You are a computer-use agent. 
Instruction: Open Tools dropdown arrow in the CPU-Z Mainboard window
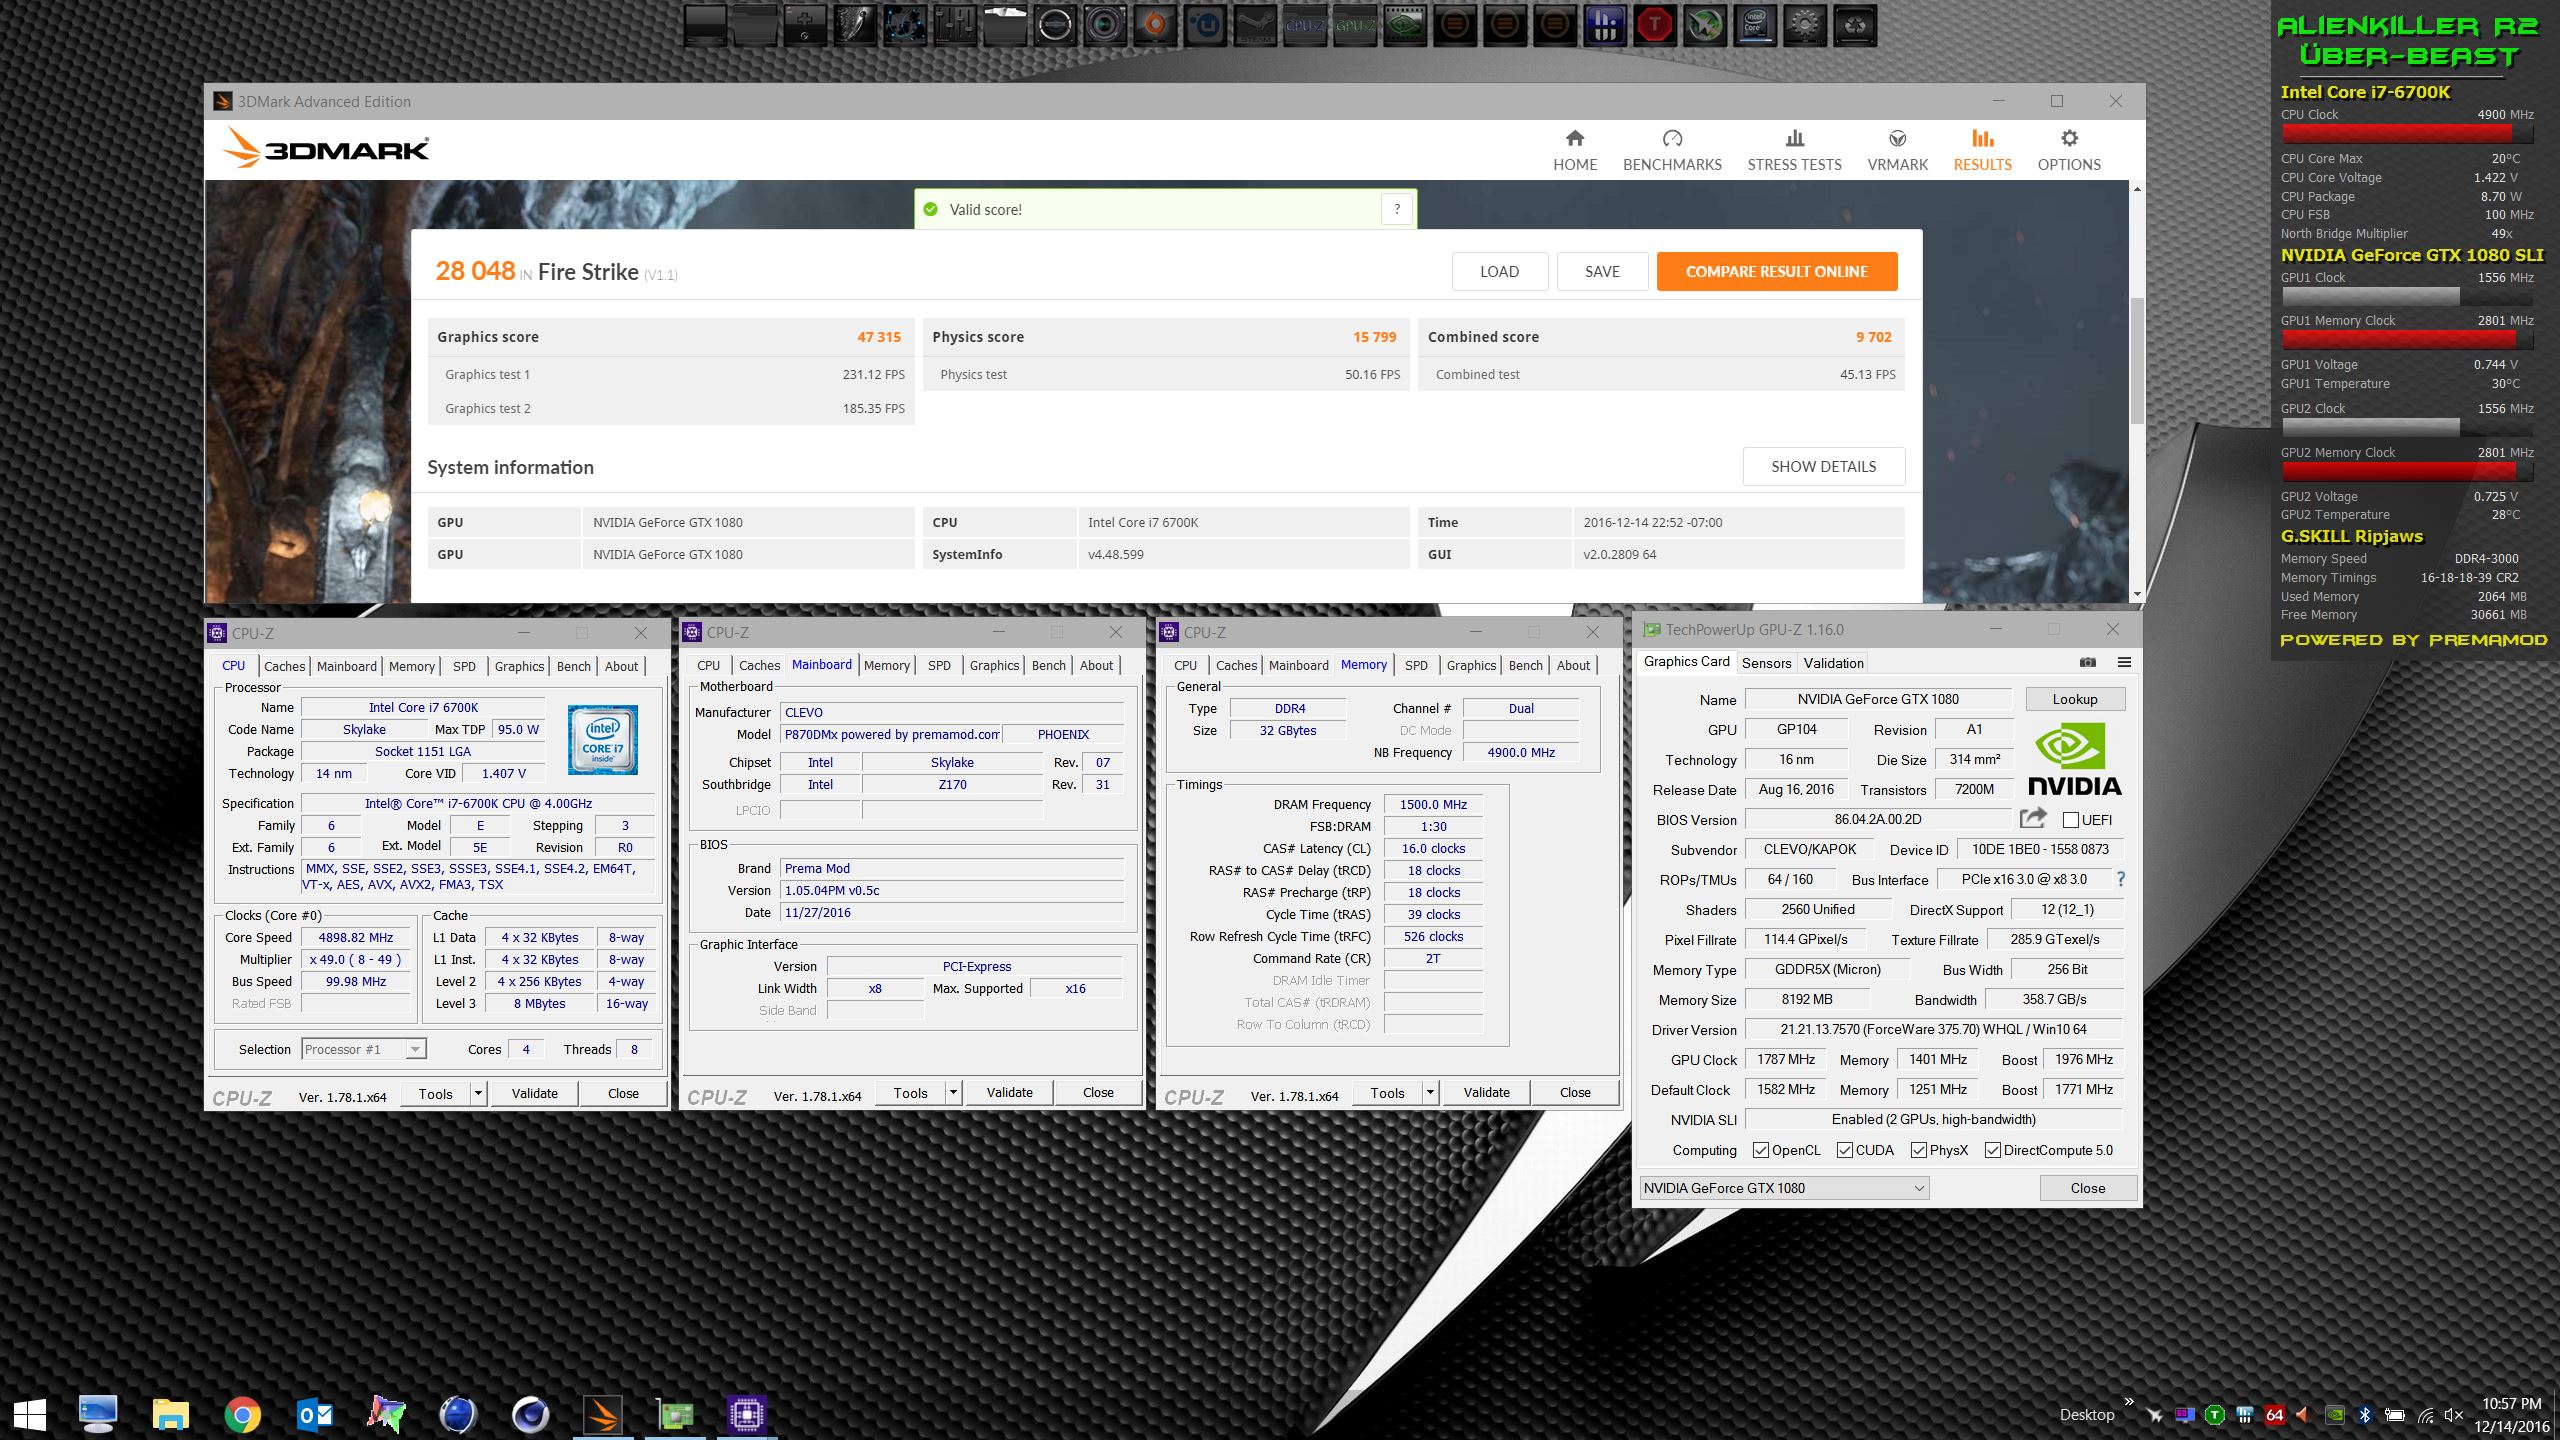pos(953,1092)
